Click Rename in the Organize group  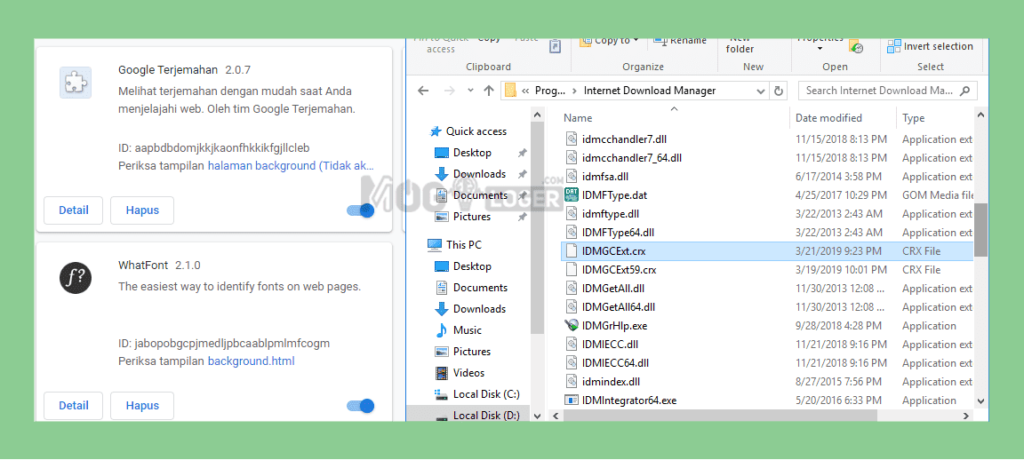coord(680,41)
